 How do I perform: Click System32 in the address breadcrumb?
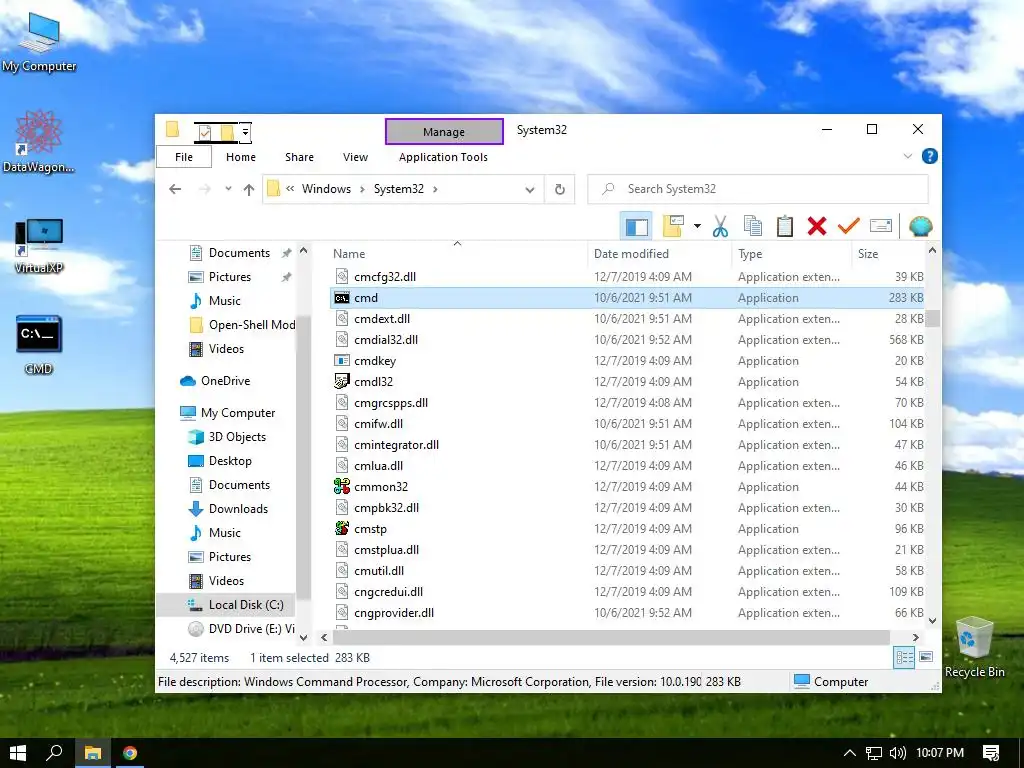398,189
